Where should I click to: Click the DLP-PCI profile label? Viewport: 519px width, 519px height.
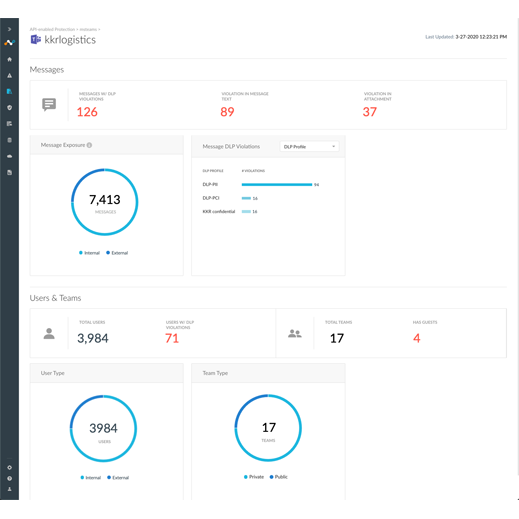coord(211,198)
